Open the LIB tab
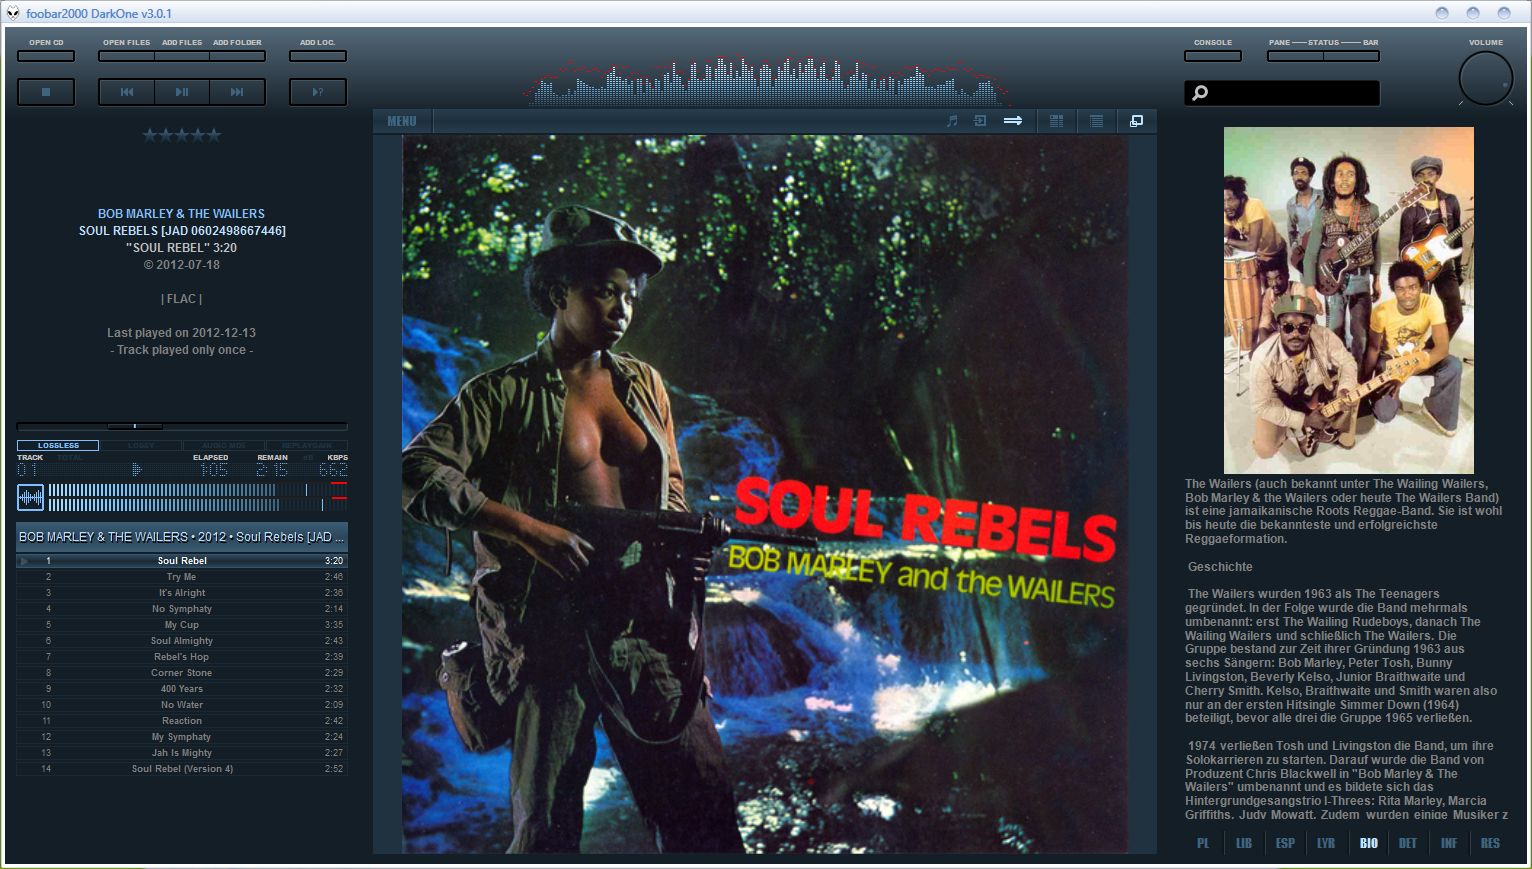 pyautogui.click(x=1244, y=843)
